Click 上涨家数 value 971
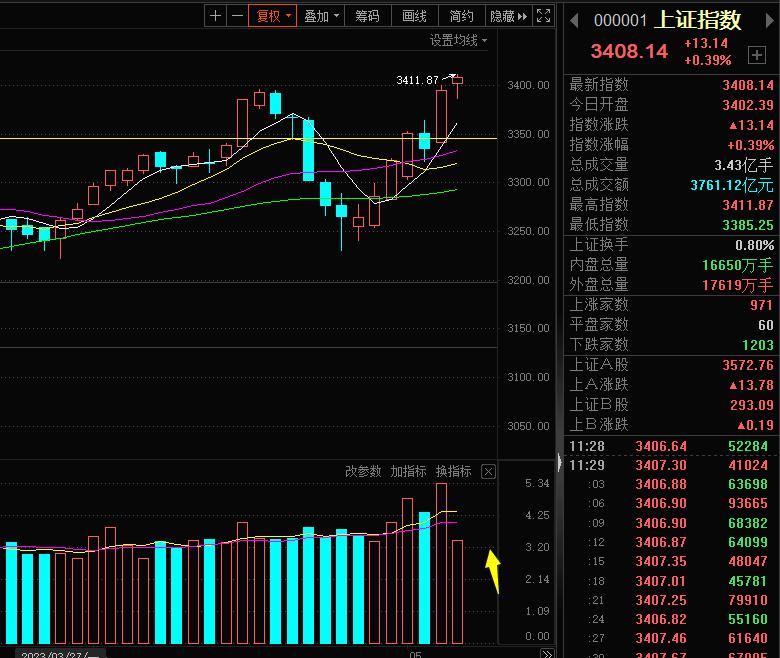 pyautogui.click(x=762, y=305)
